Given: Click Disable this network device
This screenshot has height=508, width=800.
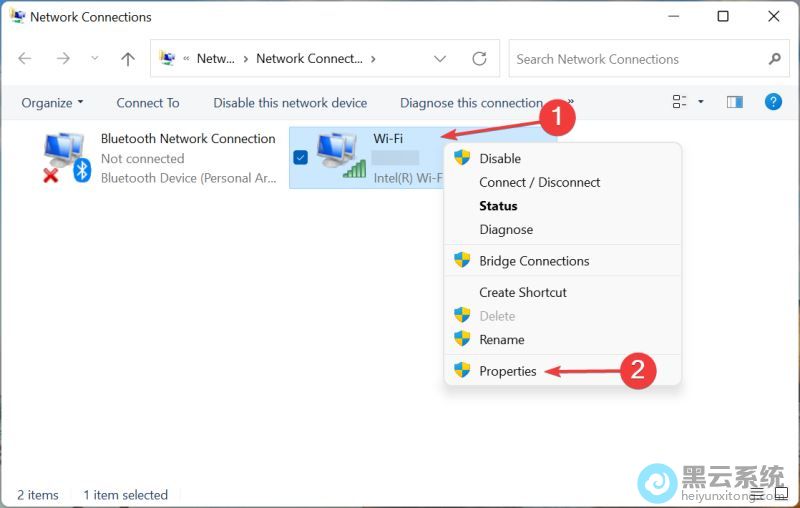Looking at the screenshot, I should (290, 102).
